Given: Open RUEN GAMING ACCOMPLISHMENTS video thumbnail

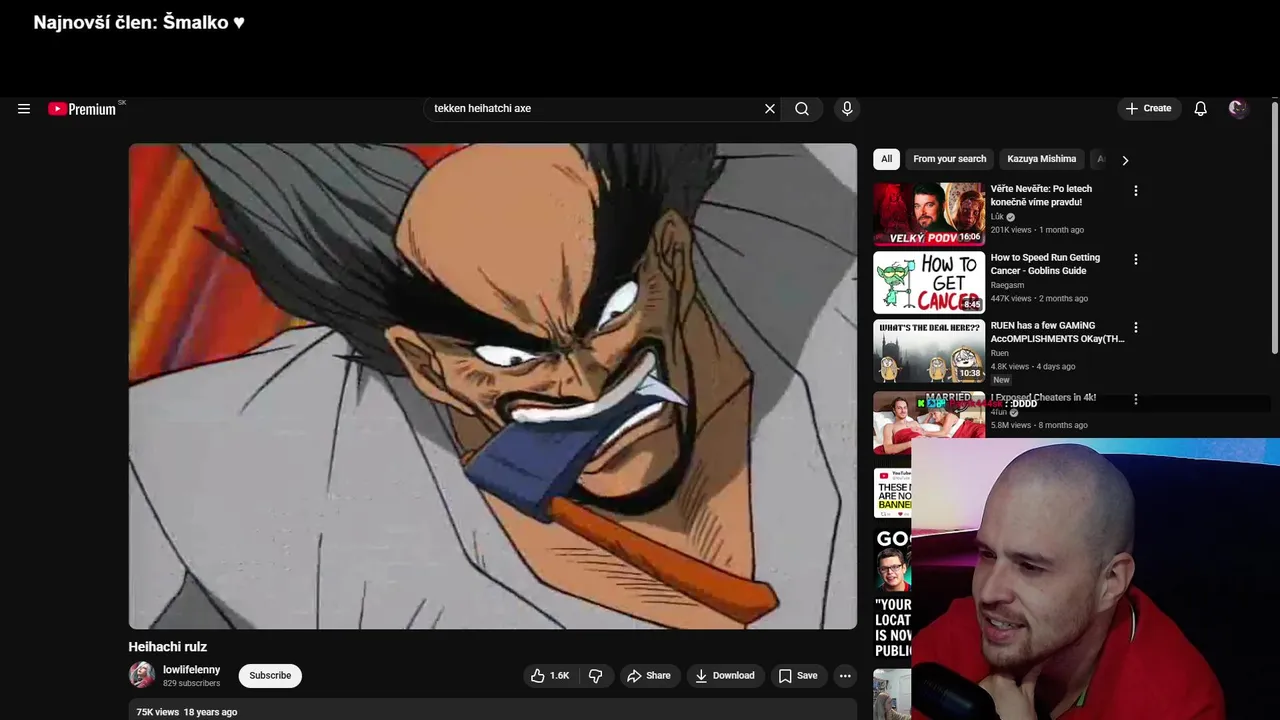Looking at the screenshot, I should (929, 351).
